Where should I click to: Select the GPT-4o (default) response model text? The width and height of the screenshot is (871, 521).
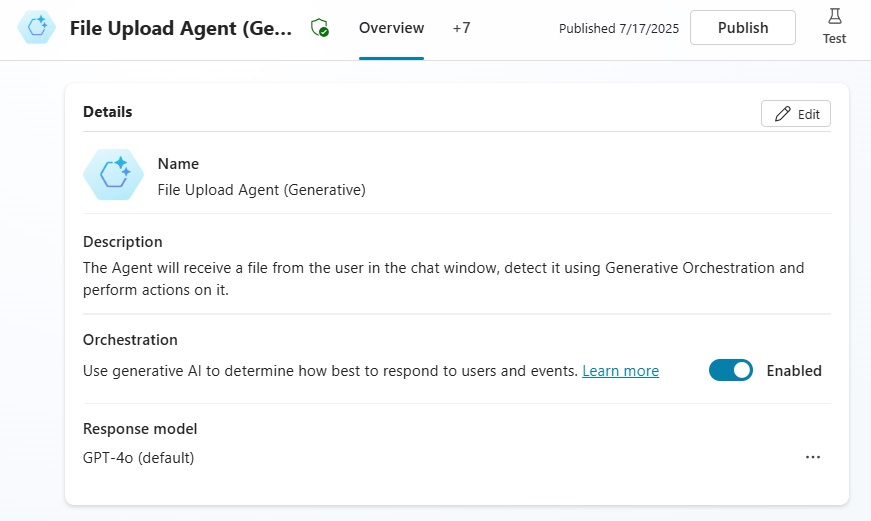pos(138,458)
